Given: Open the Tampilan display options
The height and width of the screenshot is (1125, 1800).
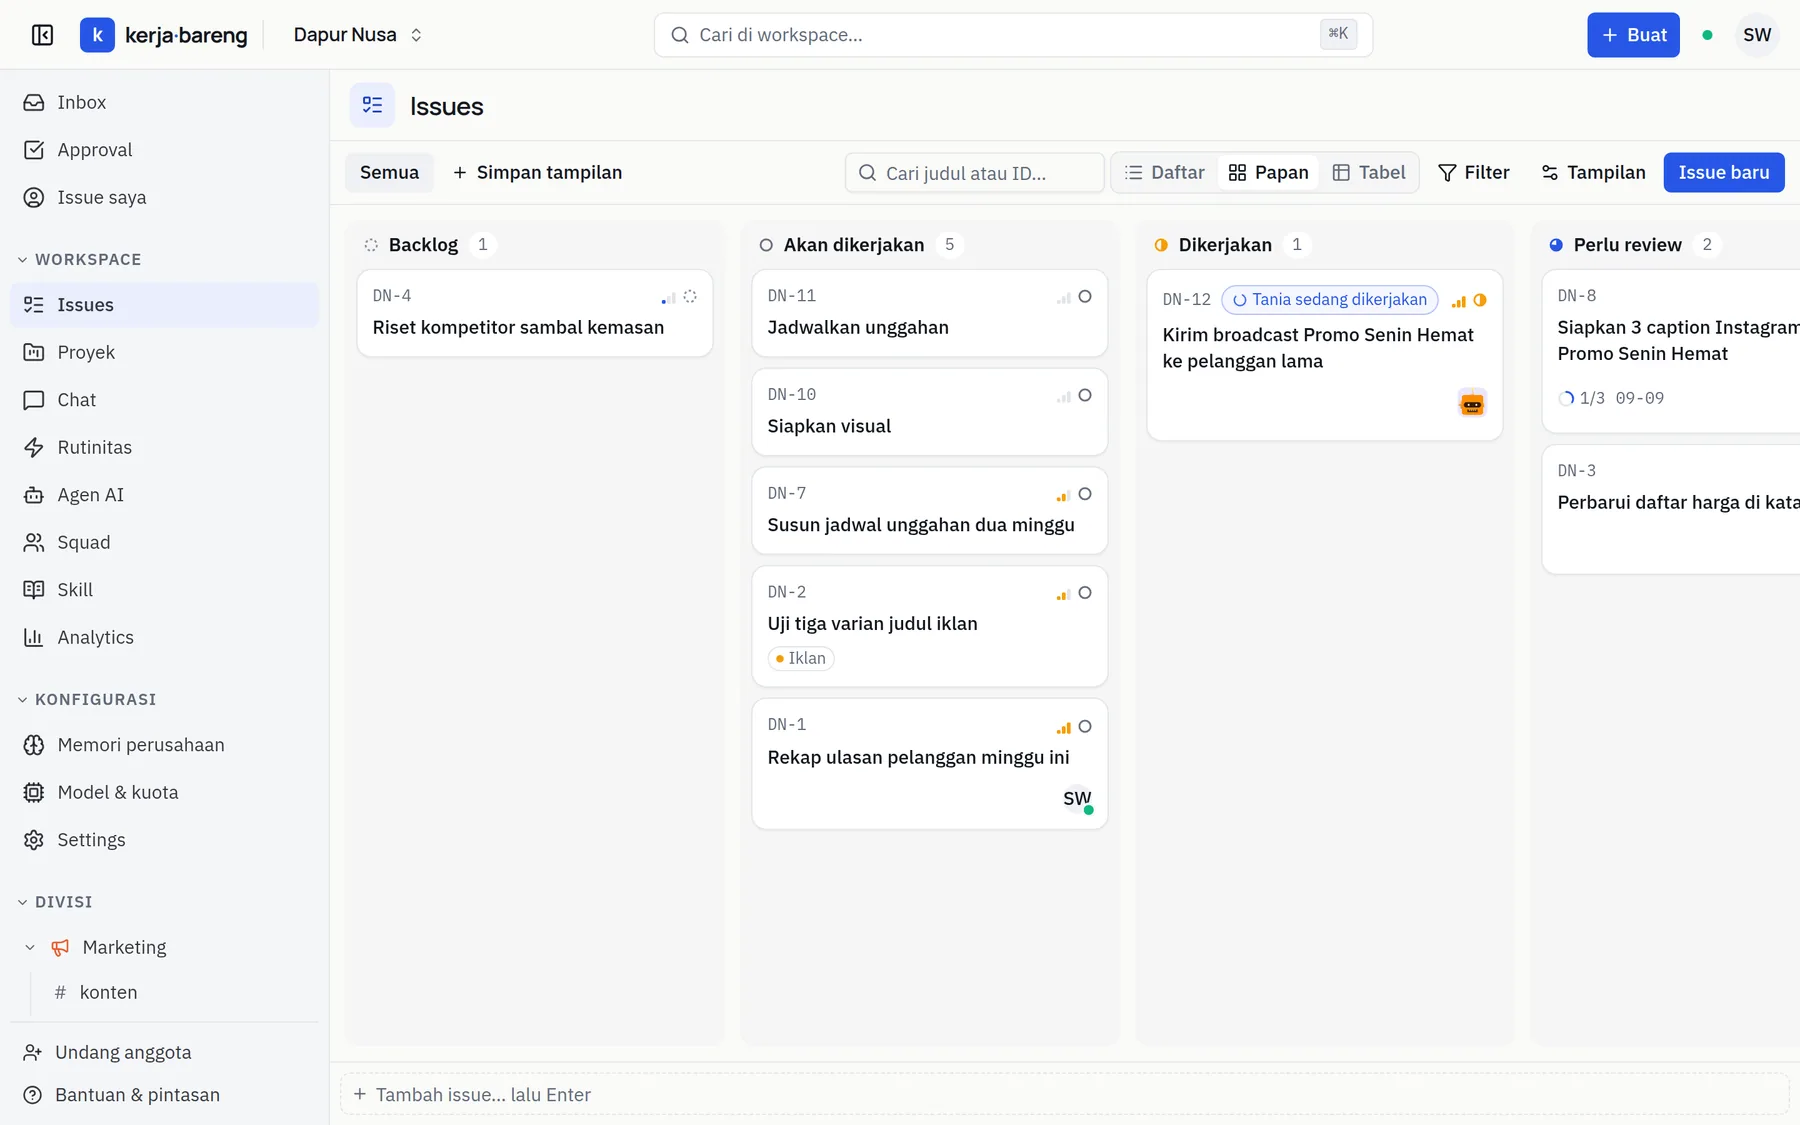Looking at the screenshot, I should tap(1593, 173).
